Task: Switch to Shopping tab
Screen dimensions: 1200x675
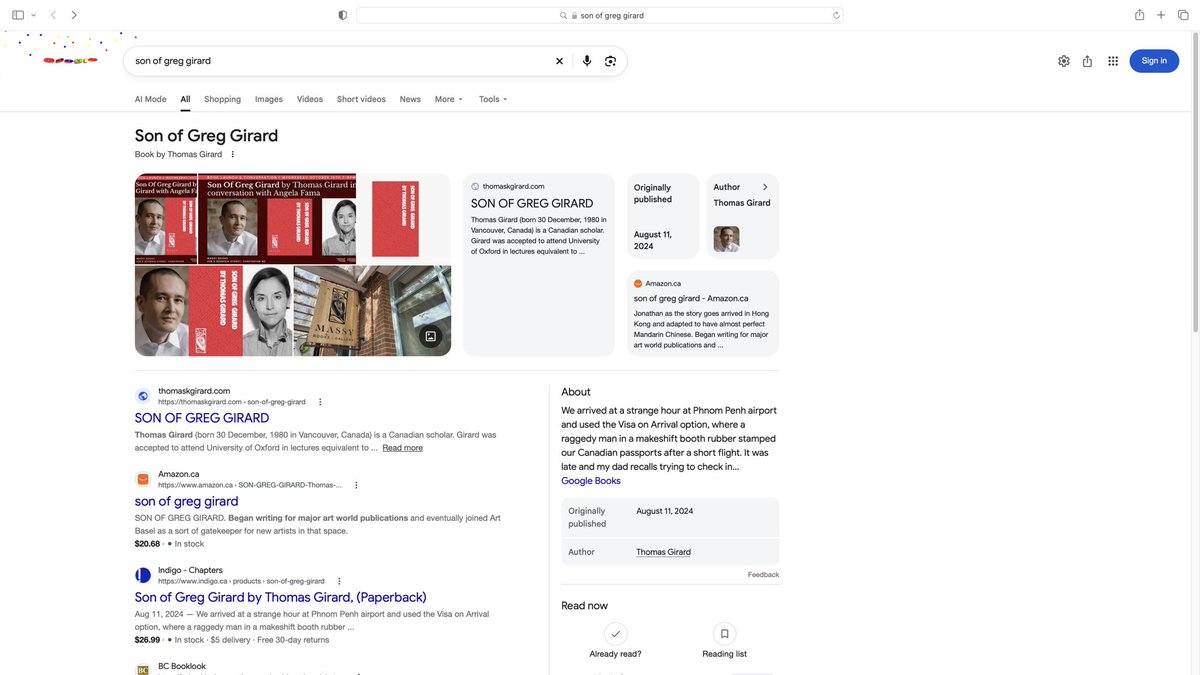Action: 222,99
